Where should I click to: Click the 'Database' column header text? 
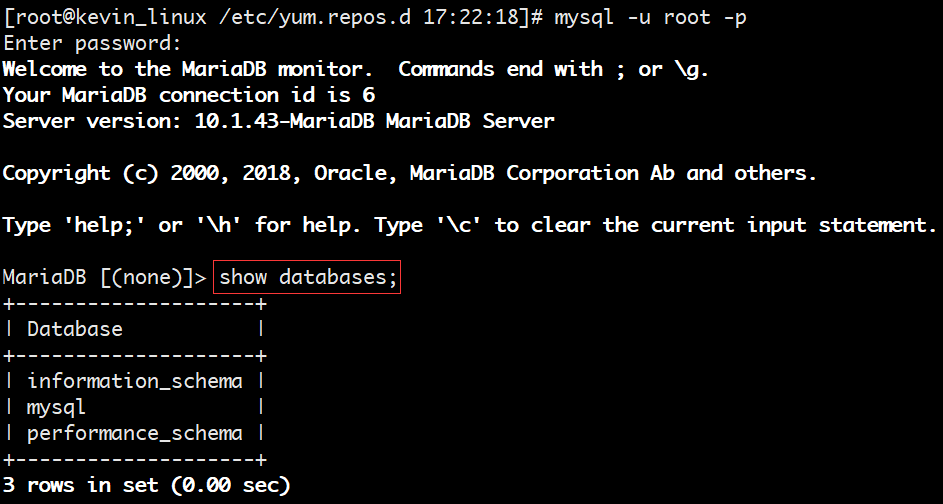[75, 329]
